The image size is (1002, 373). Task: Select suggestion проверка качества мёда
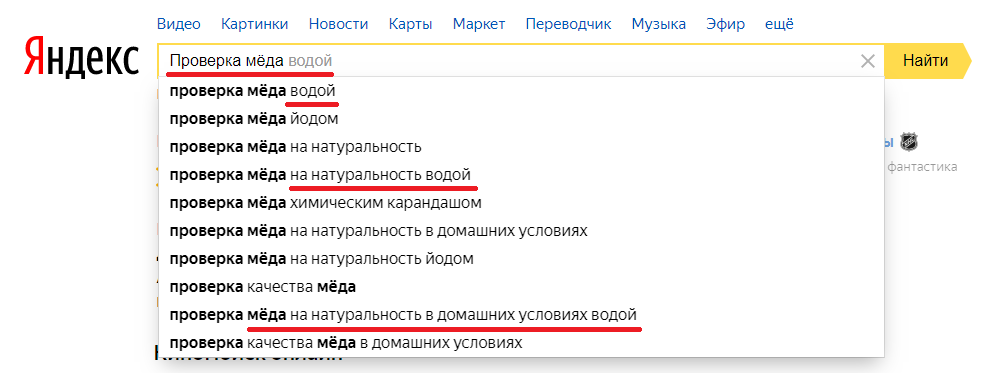(521, 287)
